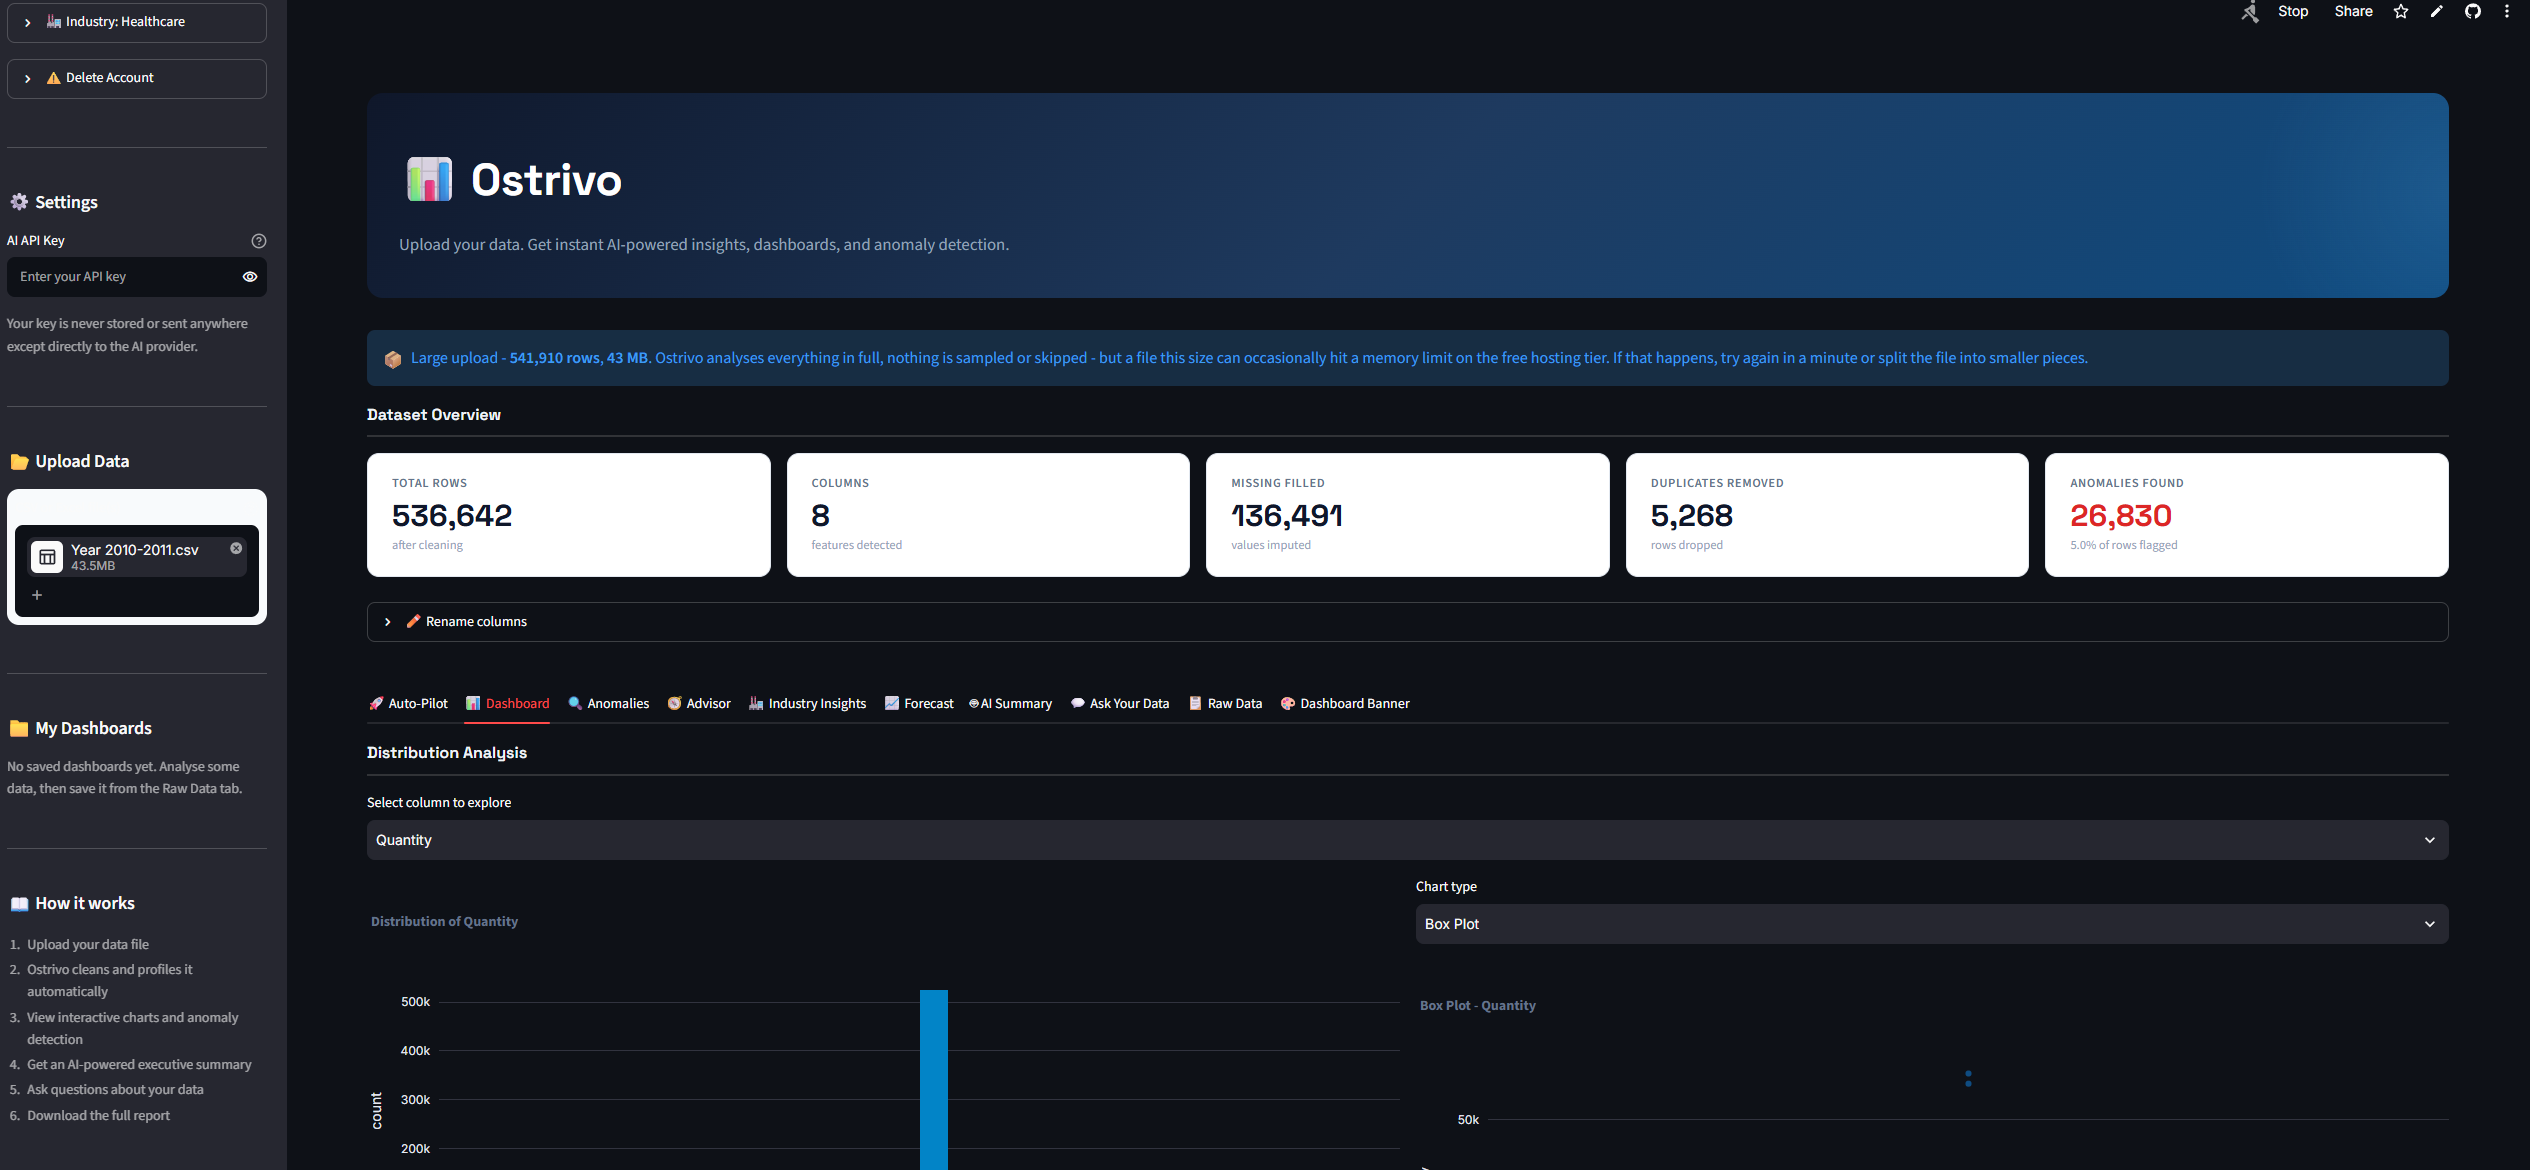Click the tall blue histogram bar
This screenshot has width=2530, height=1170.
(x=934, y=1080)
